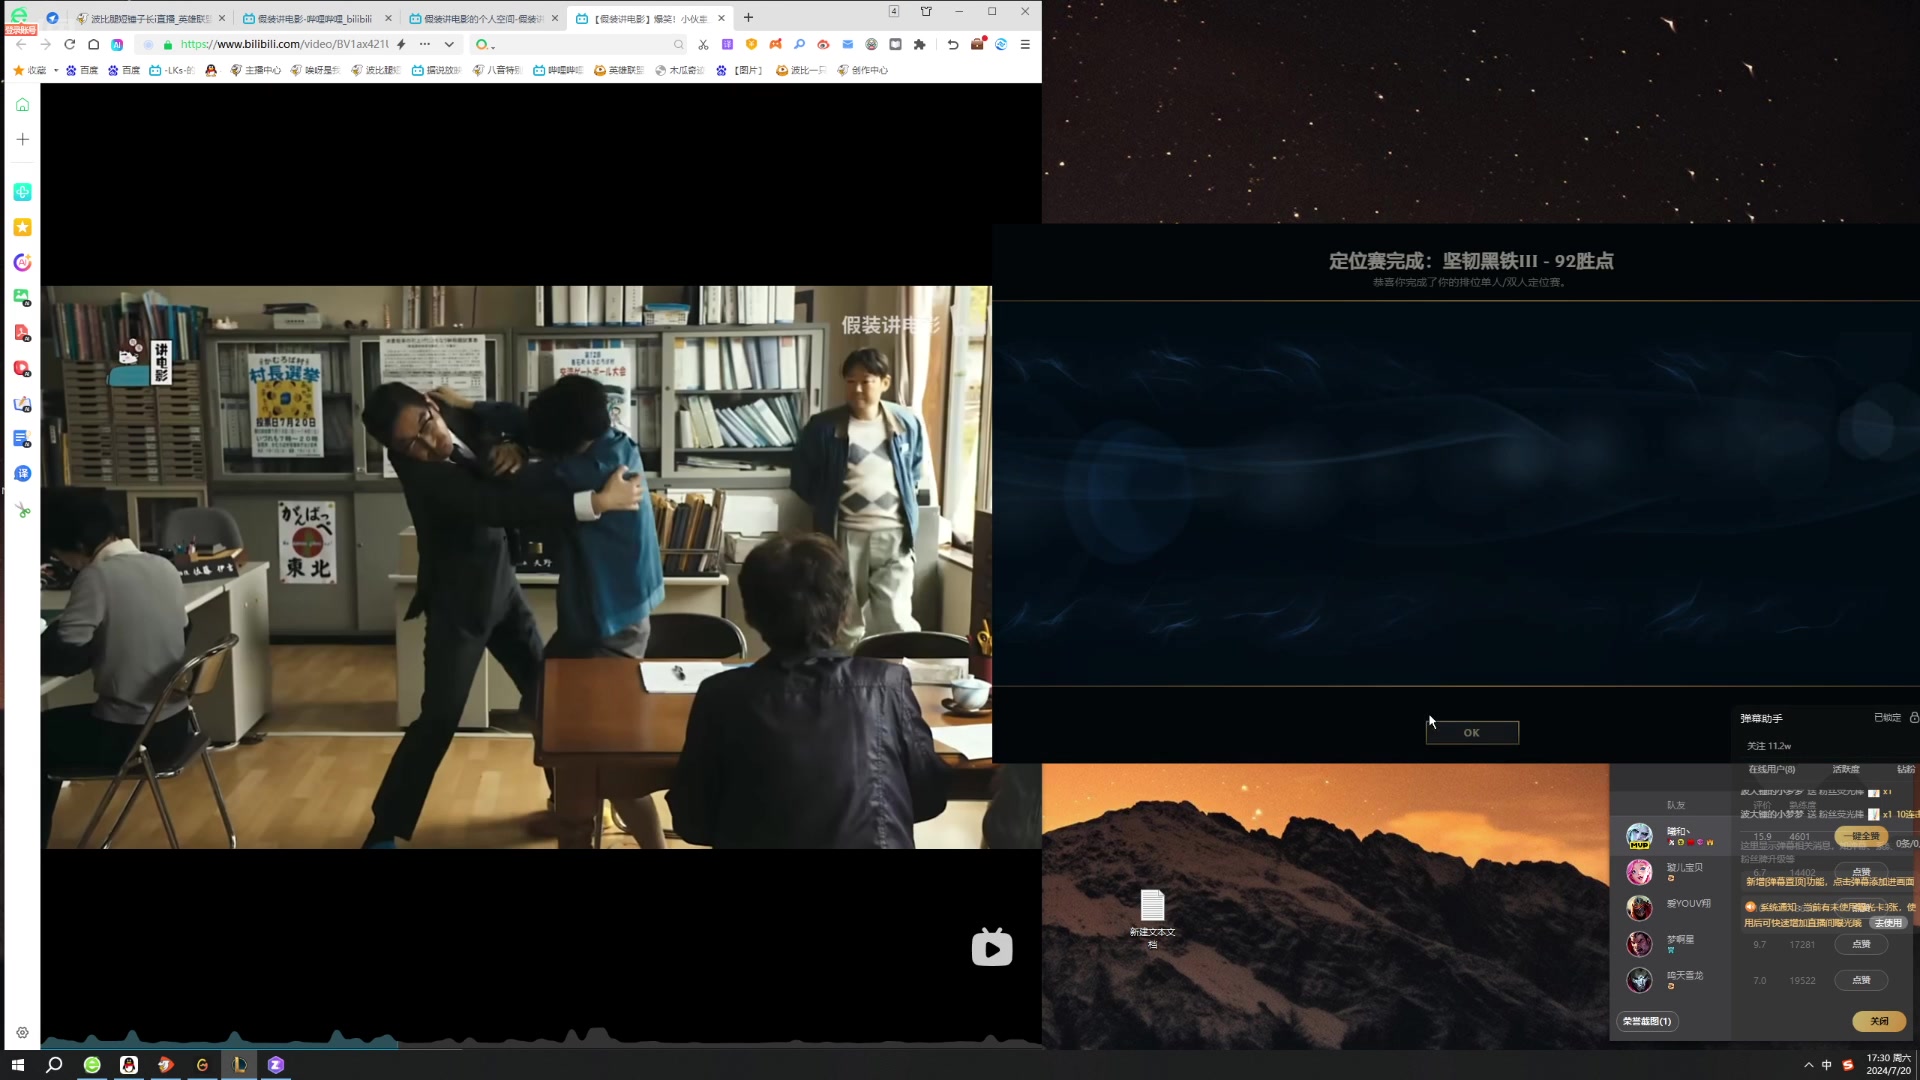Open the taskbar clock 17:30
The height and width of the screenshot is (1080, 1920).
coord(1888,1064)
